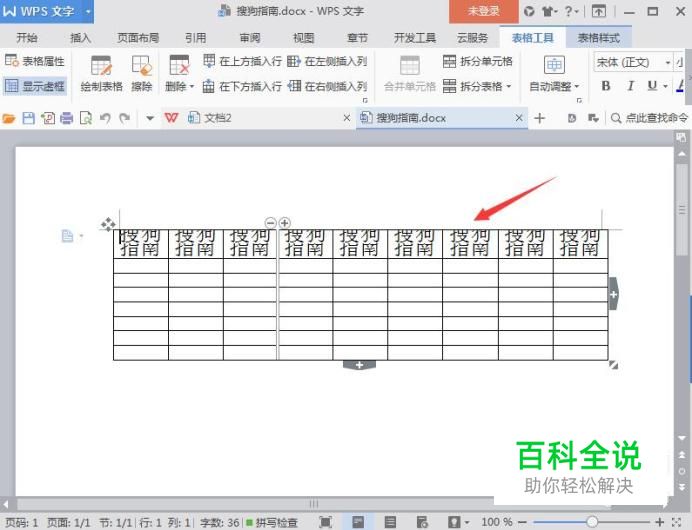
Task: Click the save icon in quick toolbar
Action: 28,118
